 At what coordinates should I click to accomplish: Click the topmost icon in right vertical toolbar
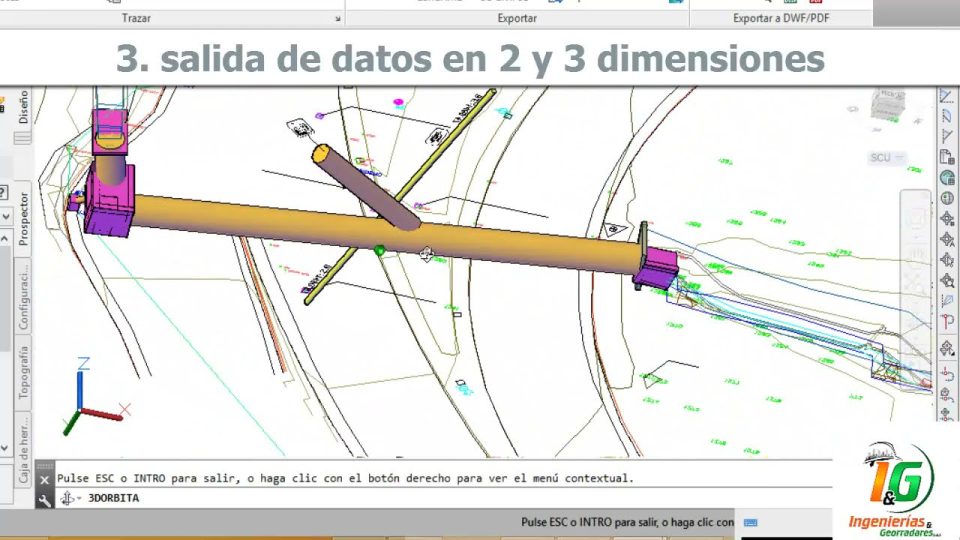947,96
